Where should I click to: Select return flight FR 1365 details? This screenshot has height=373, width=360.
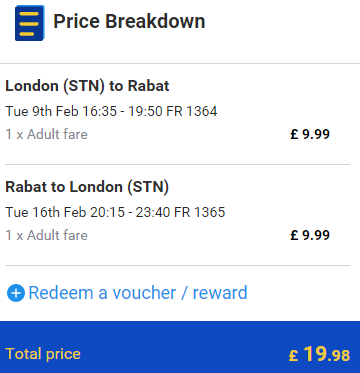click(115, 212)
